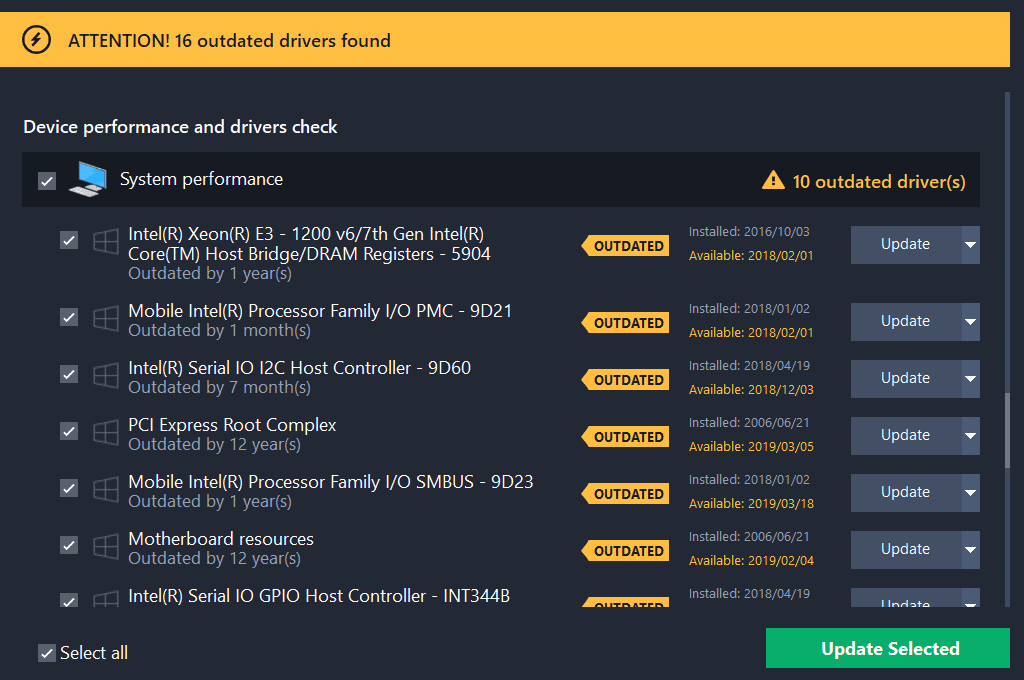Click Windows icon beside Motherboard resources
The height and width of the screenshot is (680, 1024).
pos(105,546)
